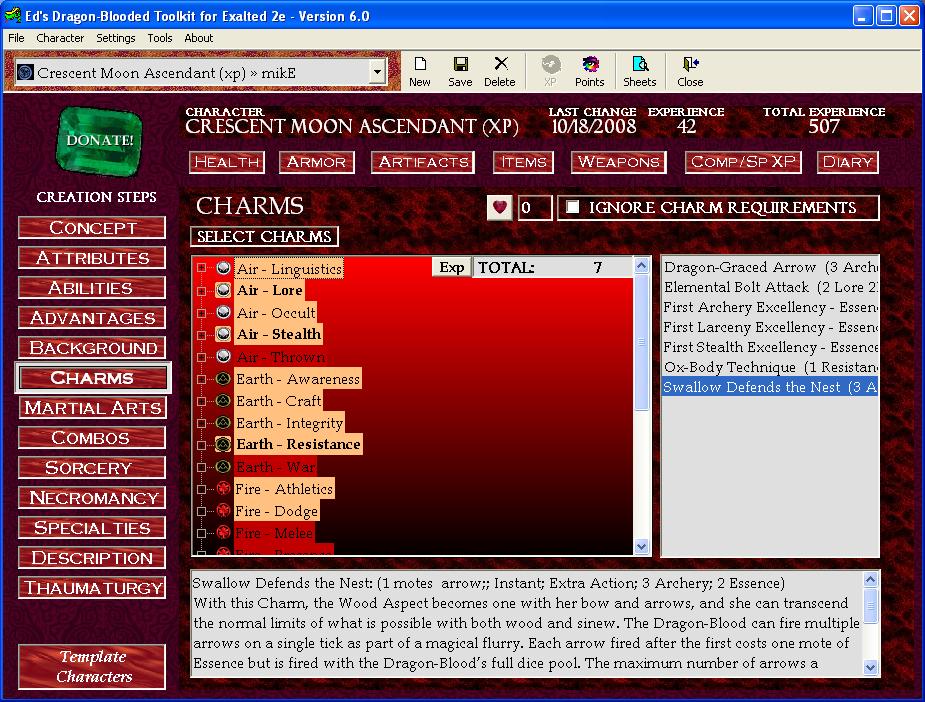Viewport: 925px width, 702px height.
Task: Expand the Air - Stealth tree node
Action: [202, 335]
